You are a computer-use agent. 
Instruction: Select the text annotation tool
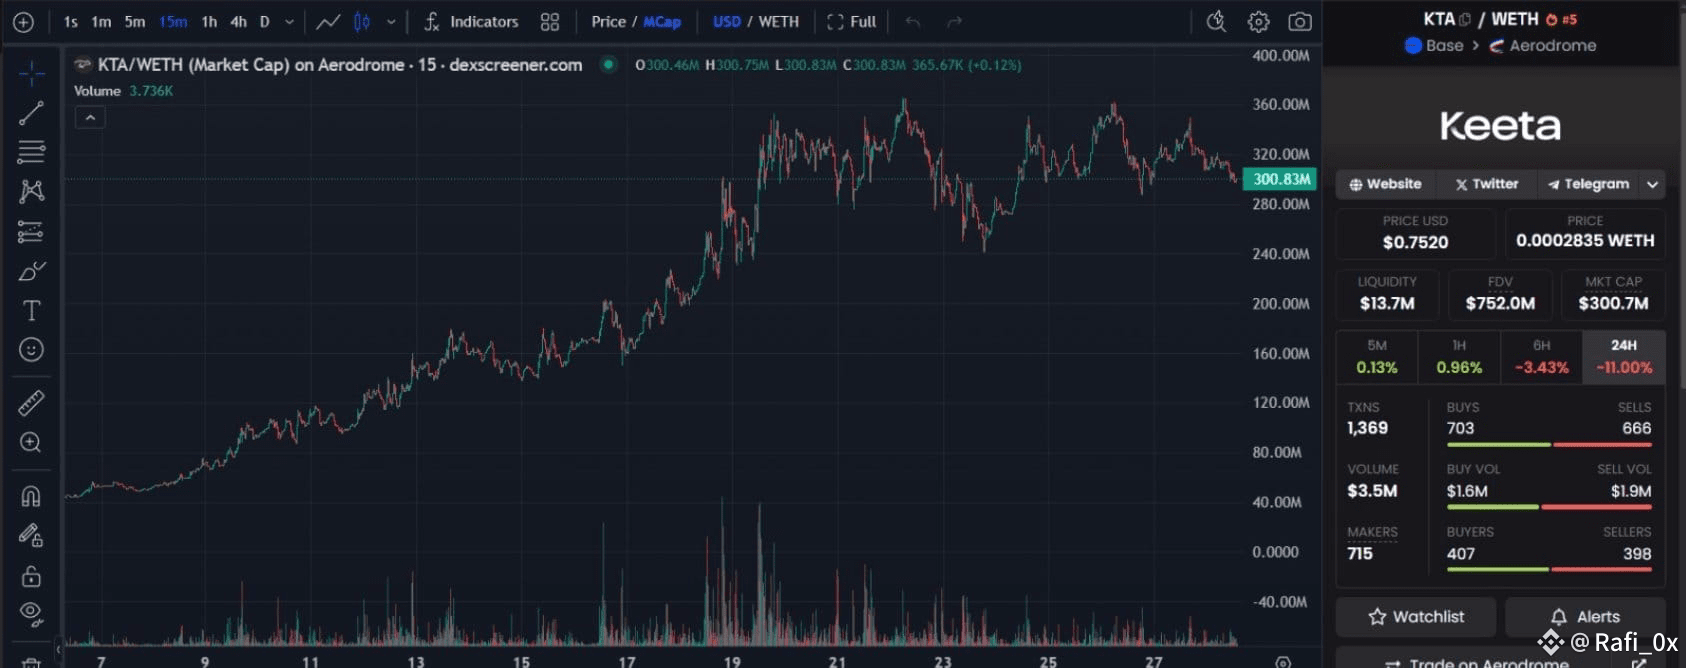(x=31, y=311)
